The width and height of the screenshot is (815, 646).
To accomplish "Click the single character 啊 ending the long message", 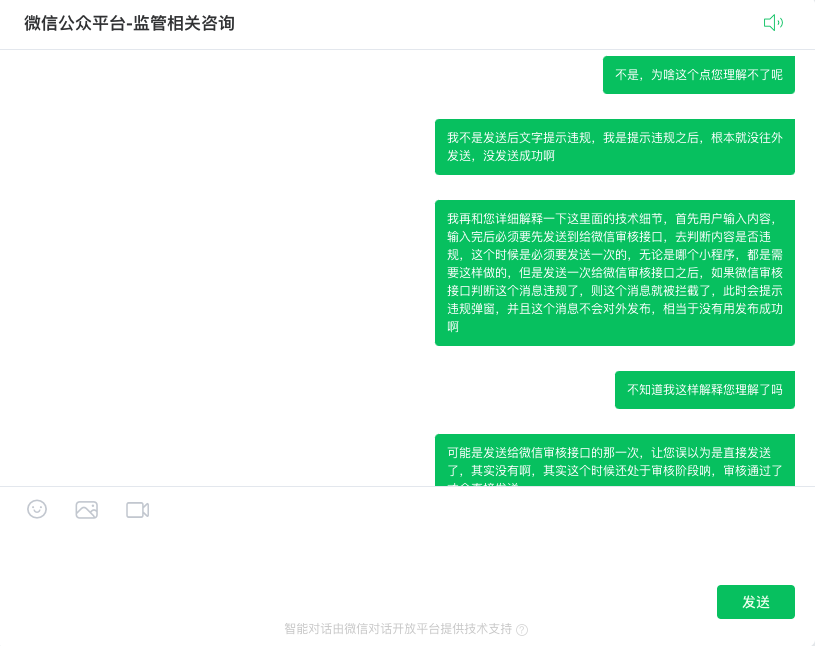I will [453, 327].
